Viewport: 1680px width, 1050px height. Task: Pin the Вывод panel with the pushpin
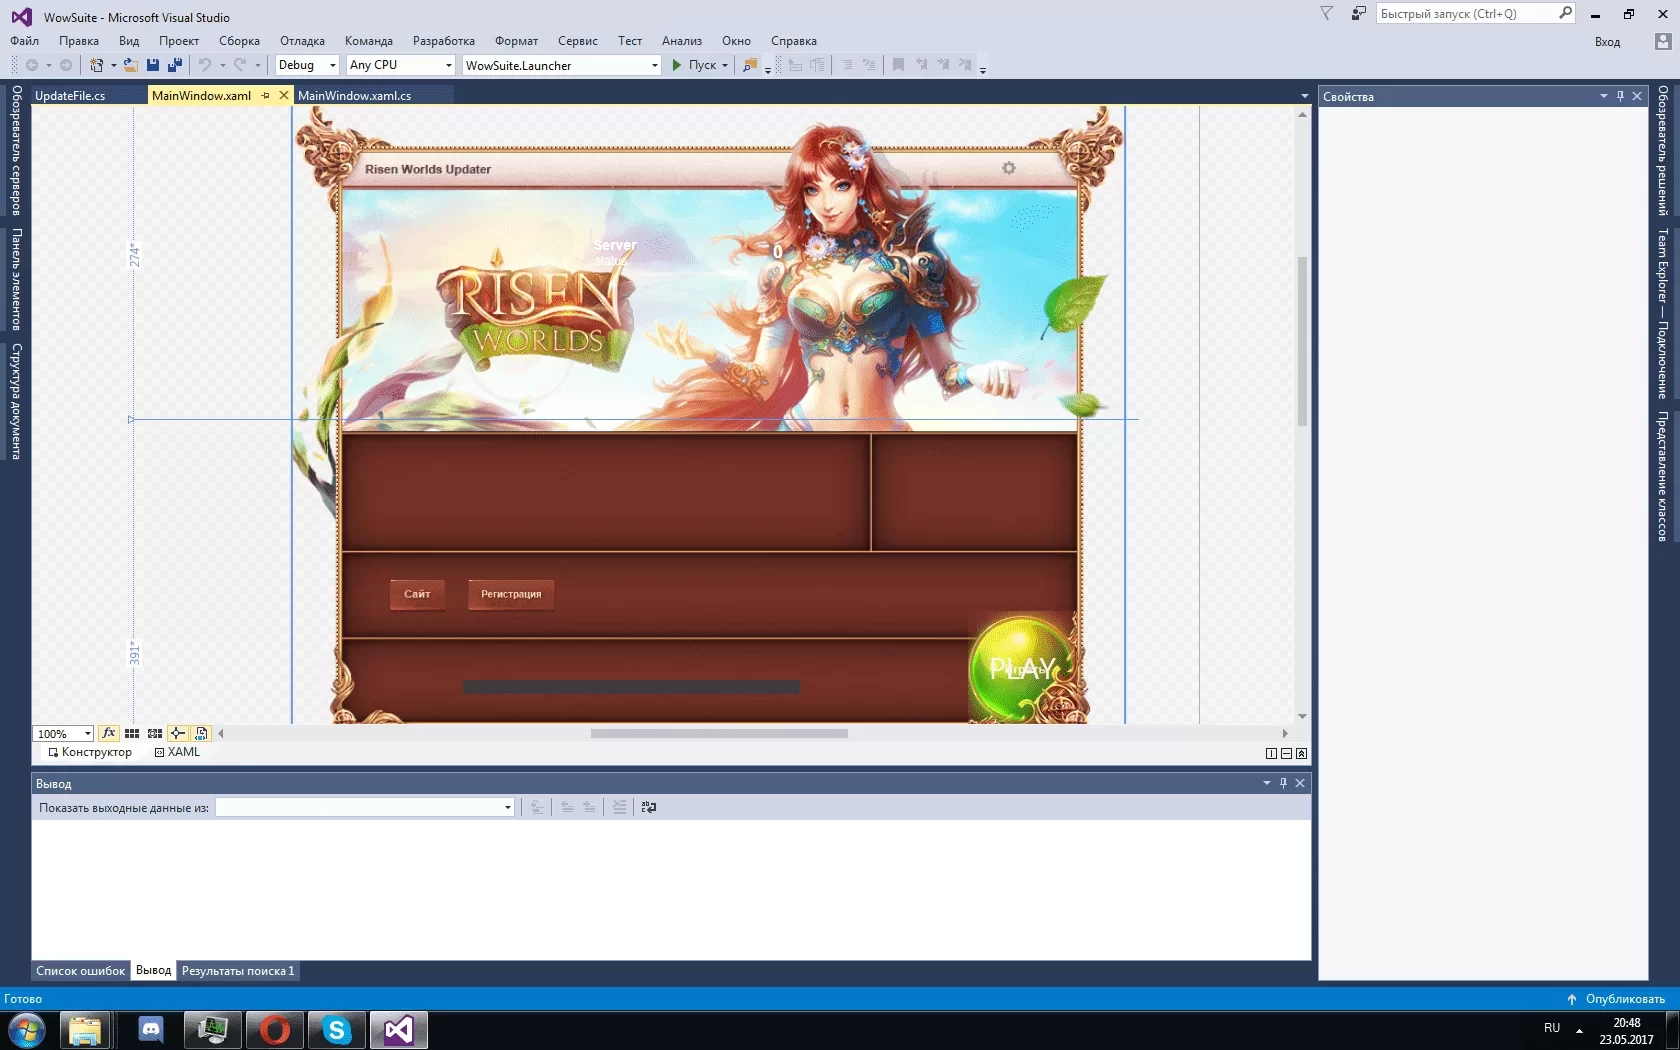[1283, 783]
